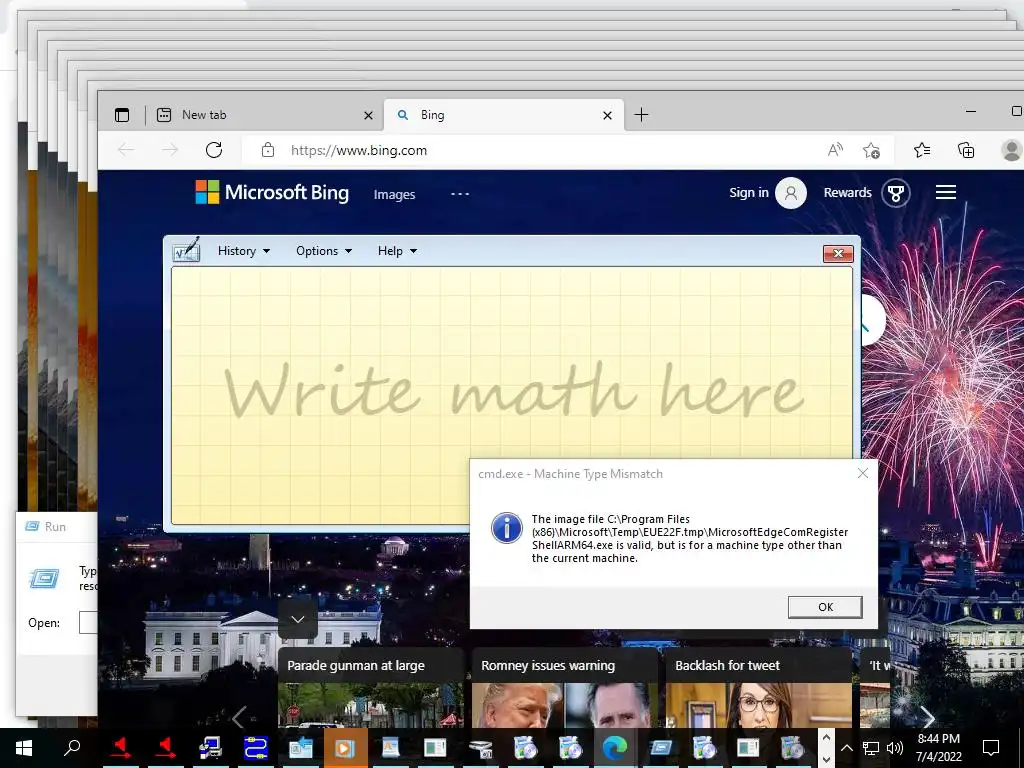Open Bing Images link
The width and height of the screenshot is (1024, 768).
point(394,195)
